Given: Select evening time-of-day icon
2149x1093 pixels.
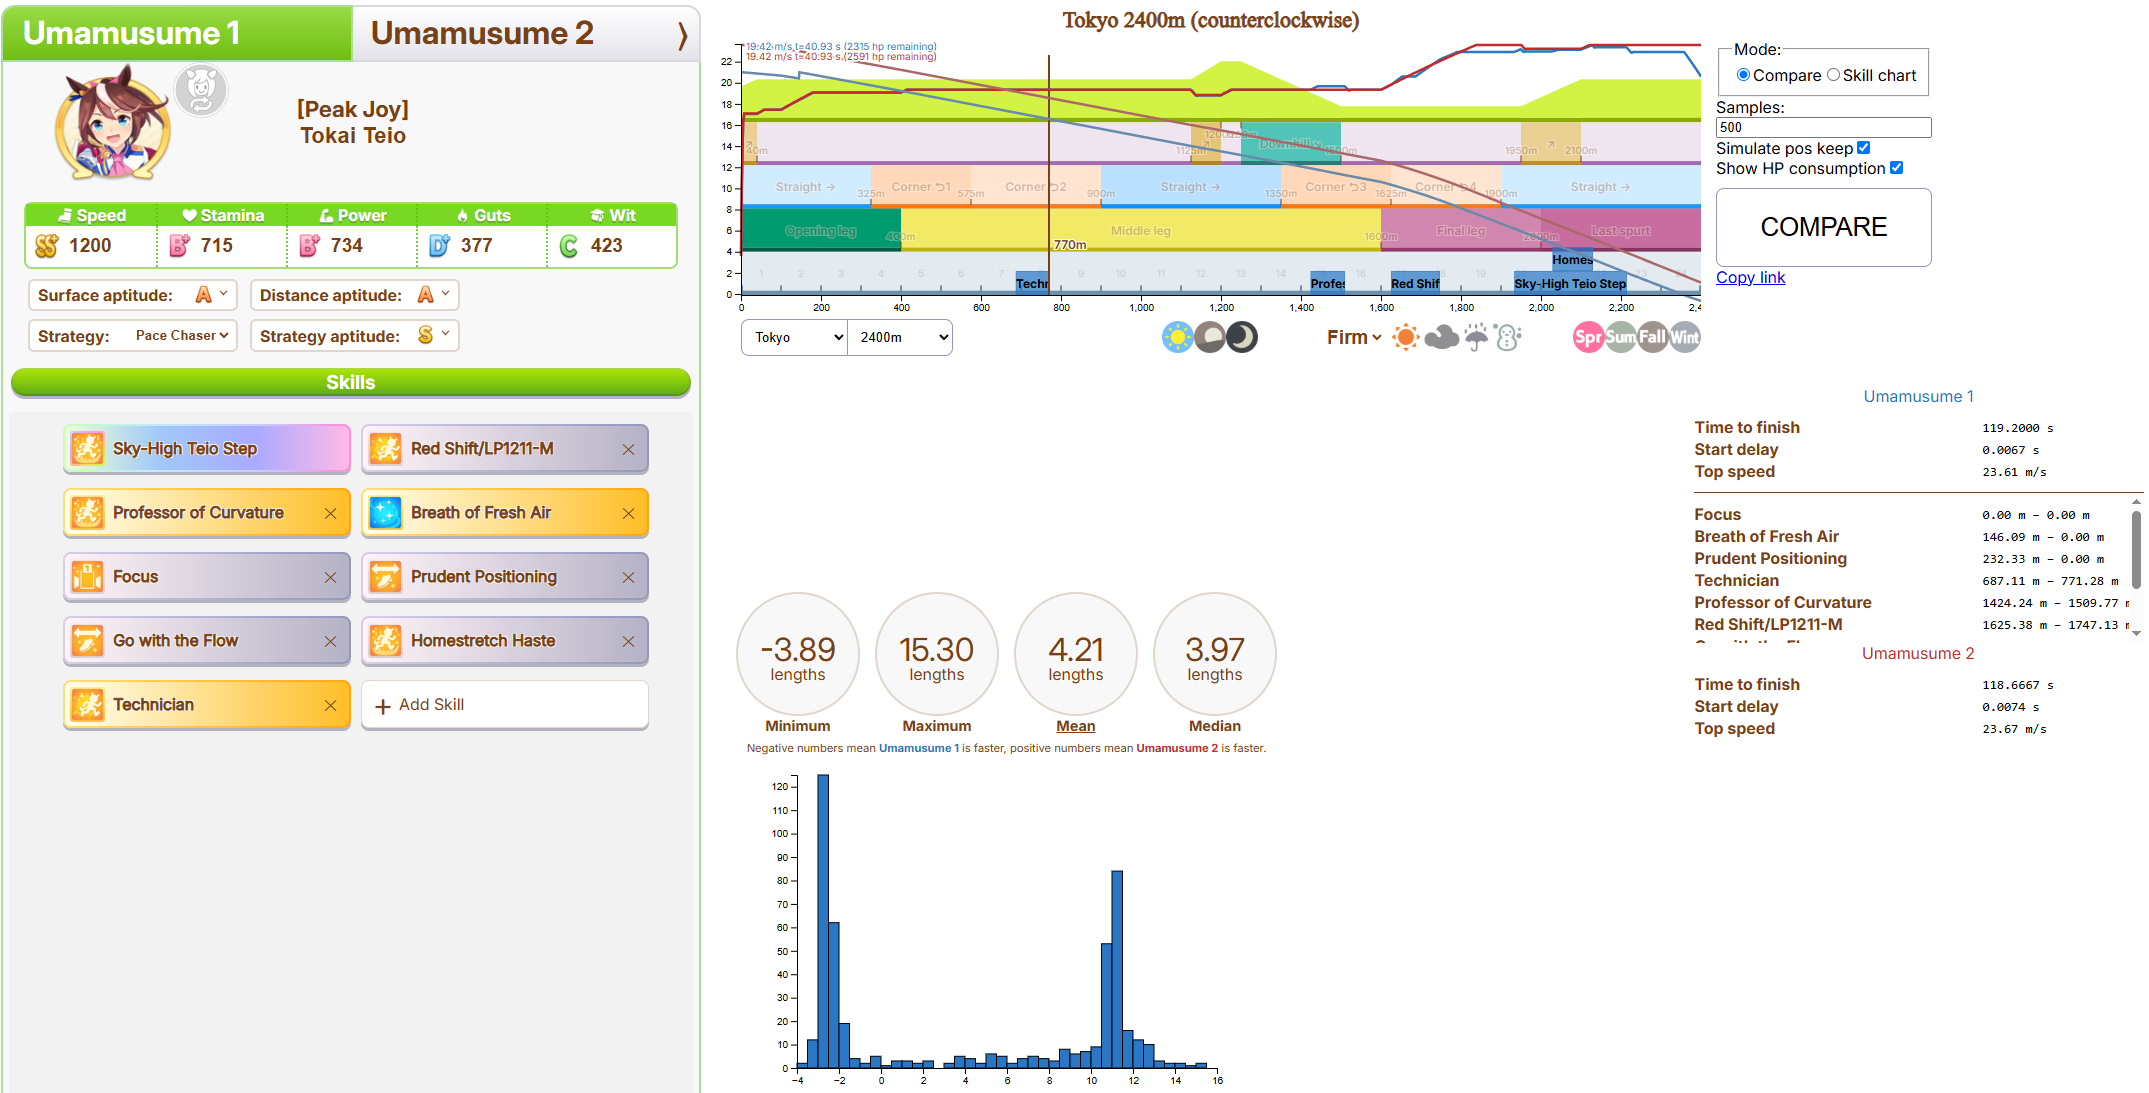Looking at the screenshot, I should point(1210,337).
